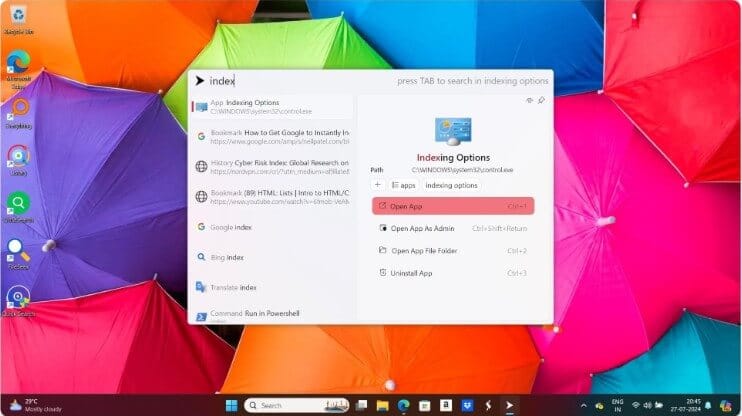Select the Listary desktop shortcut icon
The width and height of the screenshot is (742, 416).
(18, 160)
